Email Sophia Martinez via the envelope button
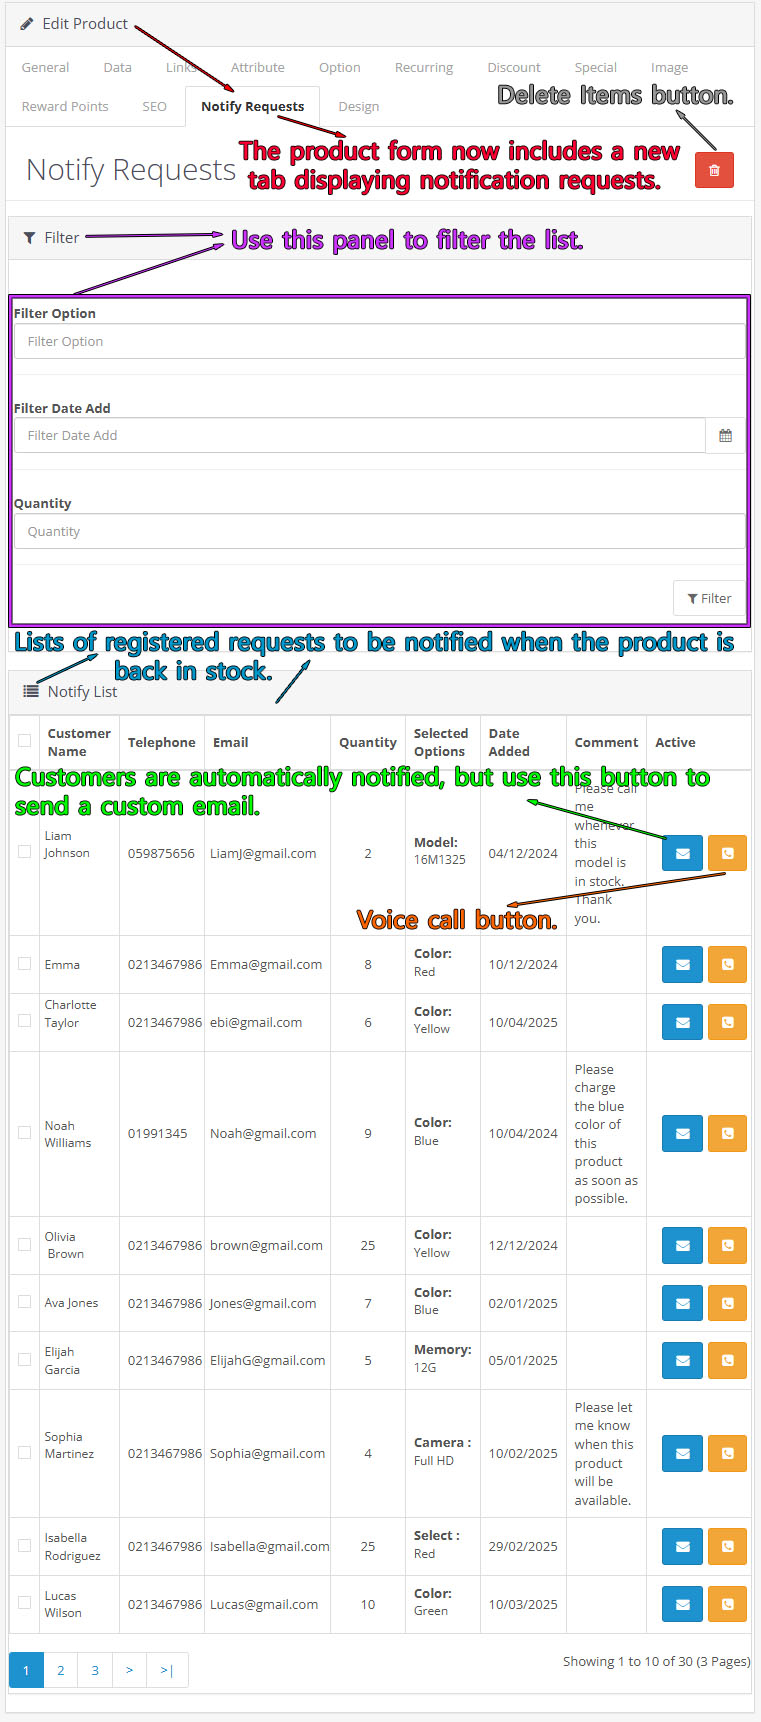The image size is (761, 1722). click(x=682, y=1454)
